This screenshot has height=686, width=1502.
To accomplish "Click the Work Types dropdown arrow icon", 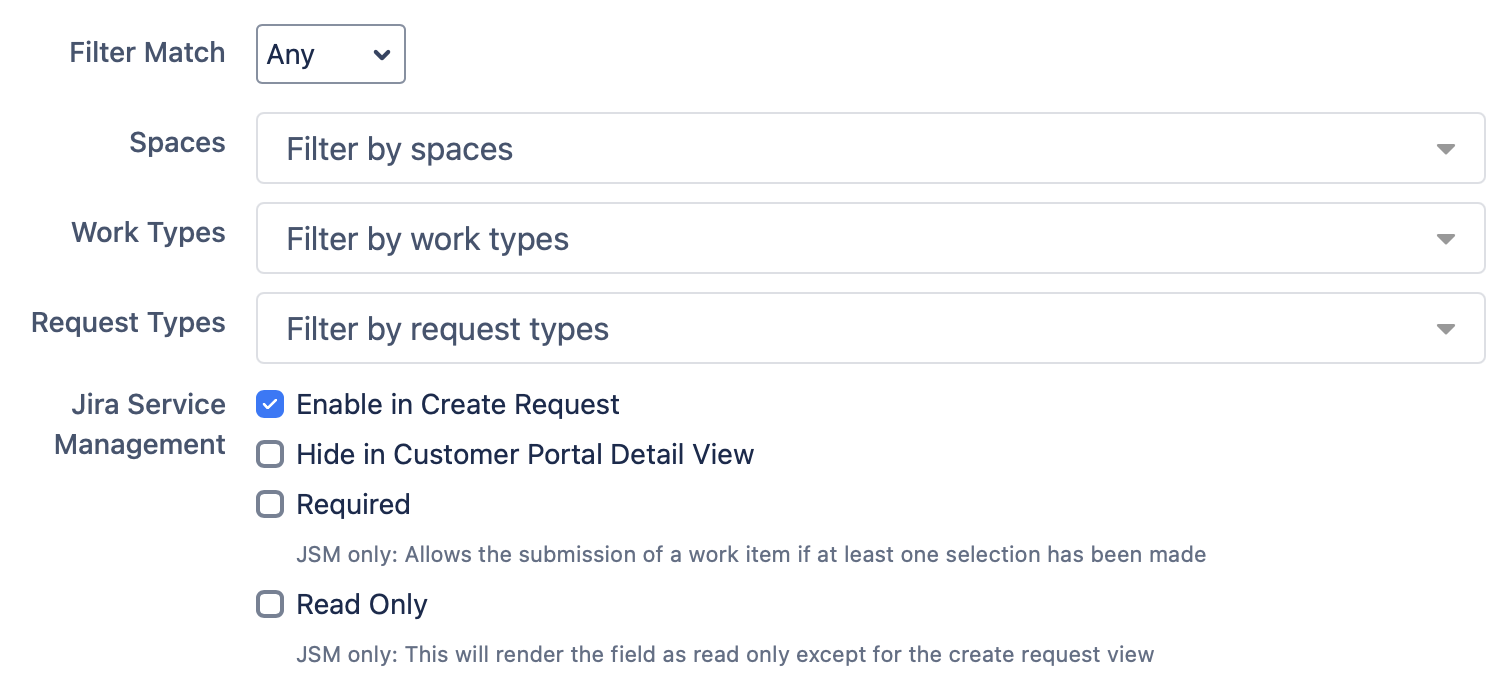I will coord(1446,238).
